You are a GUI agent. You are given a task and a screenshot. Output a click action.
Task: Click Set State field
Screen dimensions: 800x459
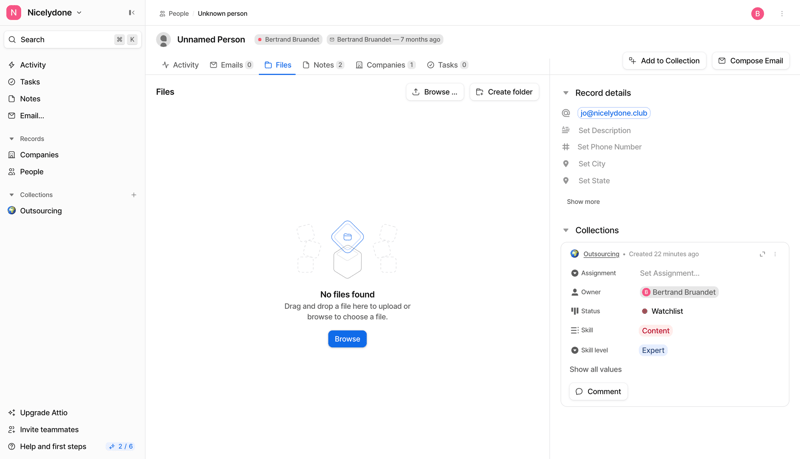(x=594, y=181)
